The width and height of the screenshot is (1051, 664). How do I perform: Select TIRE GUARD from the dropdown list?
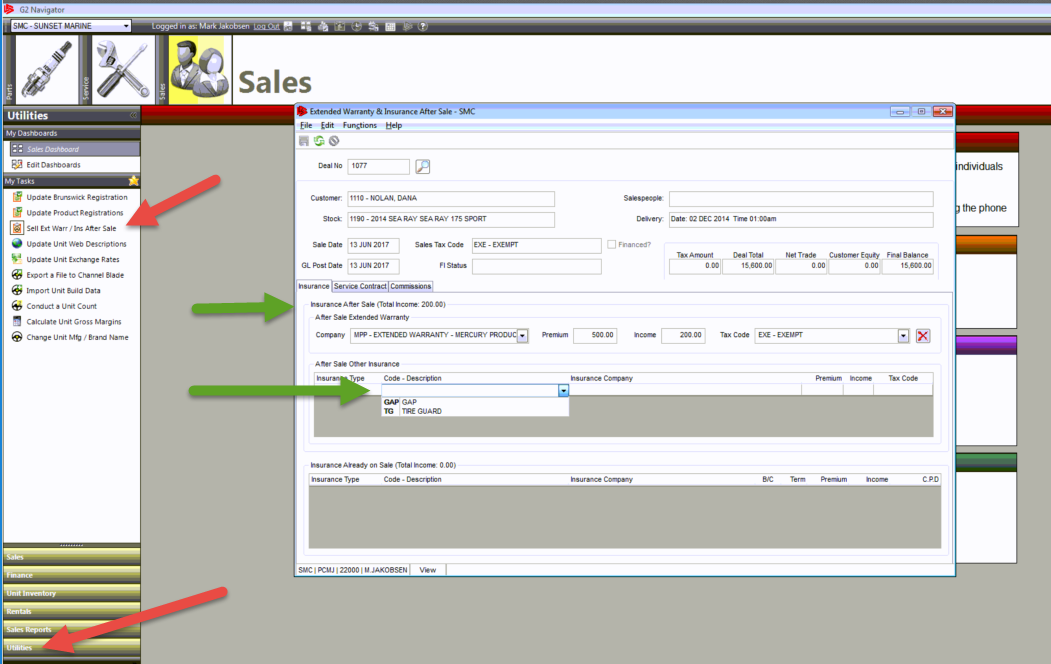tap(475, 411)
